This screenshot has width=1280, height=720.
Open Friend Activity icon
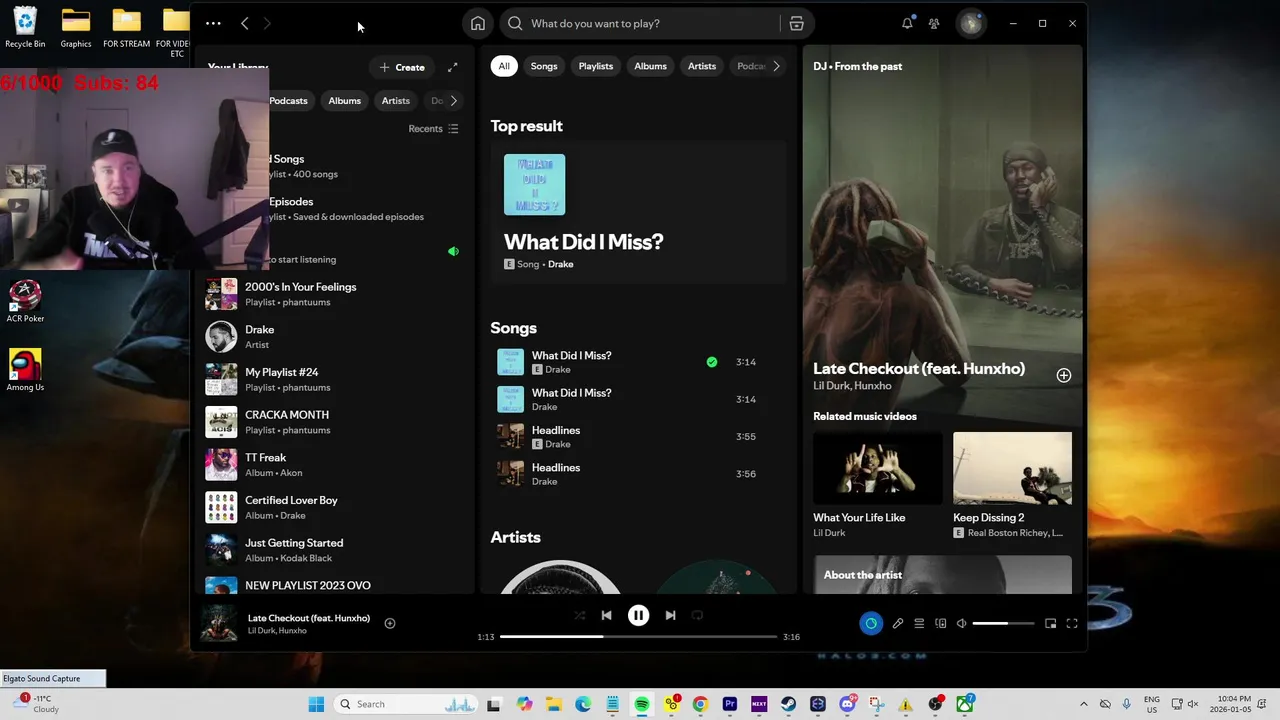934,23
